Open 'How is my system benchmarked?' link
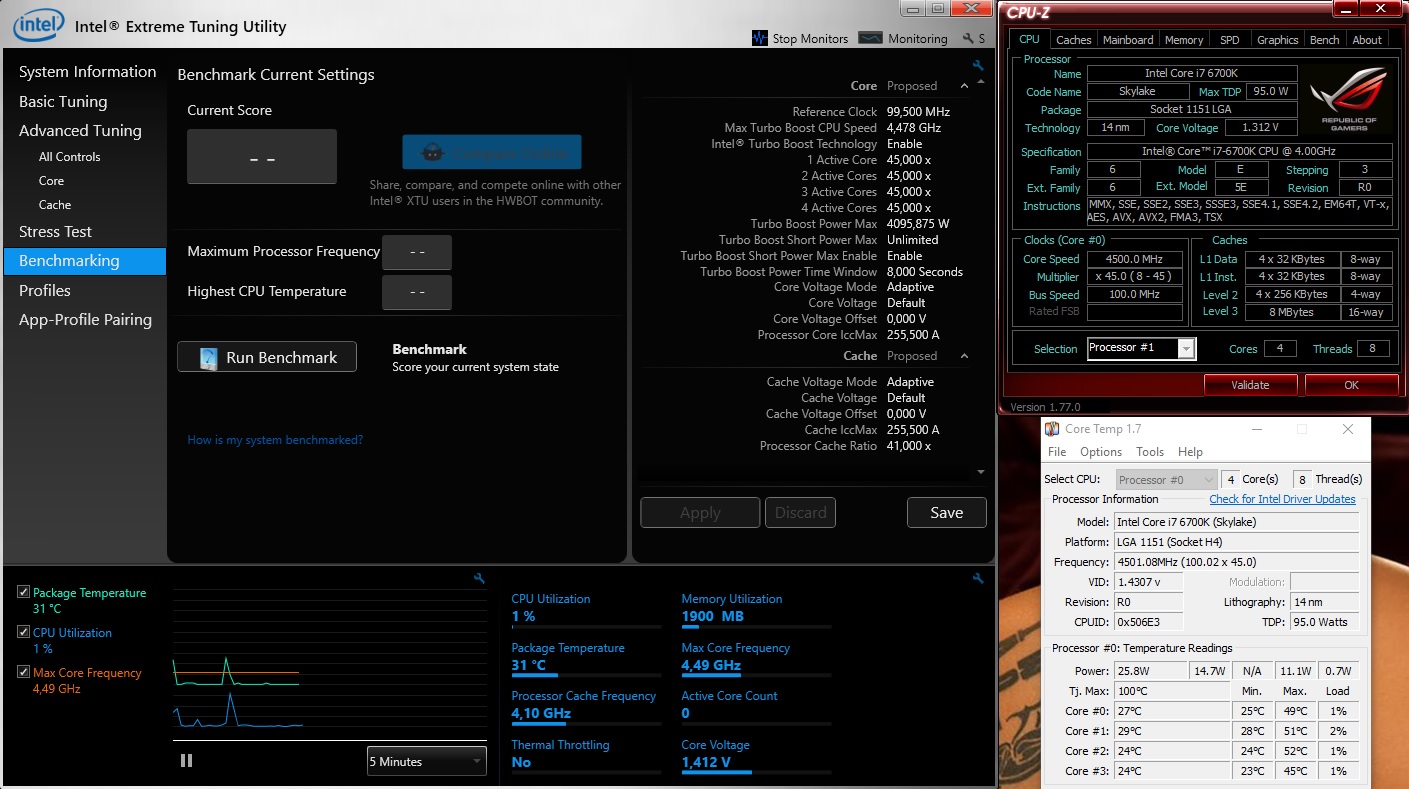 click(275, 440)
